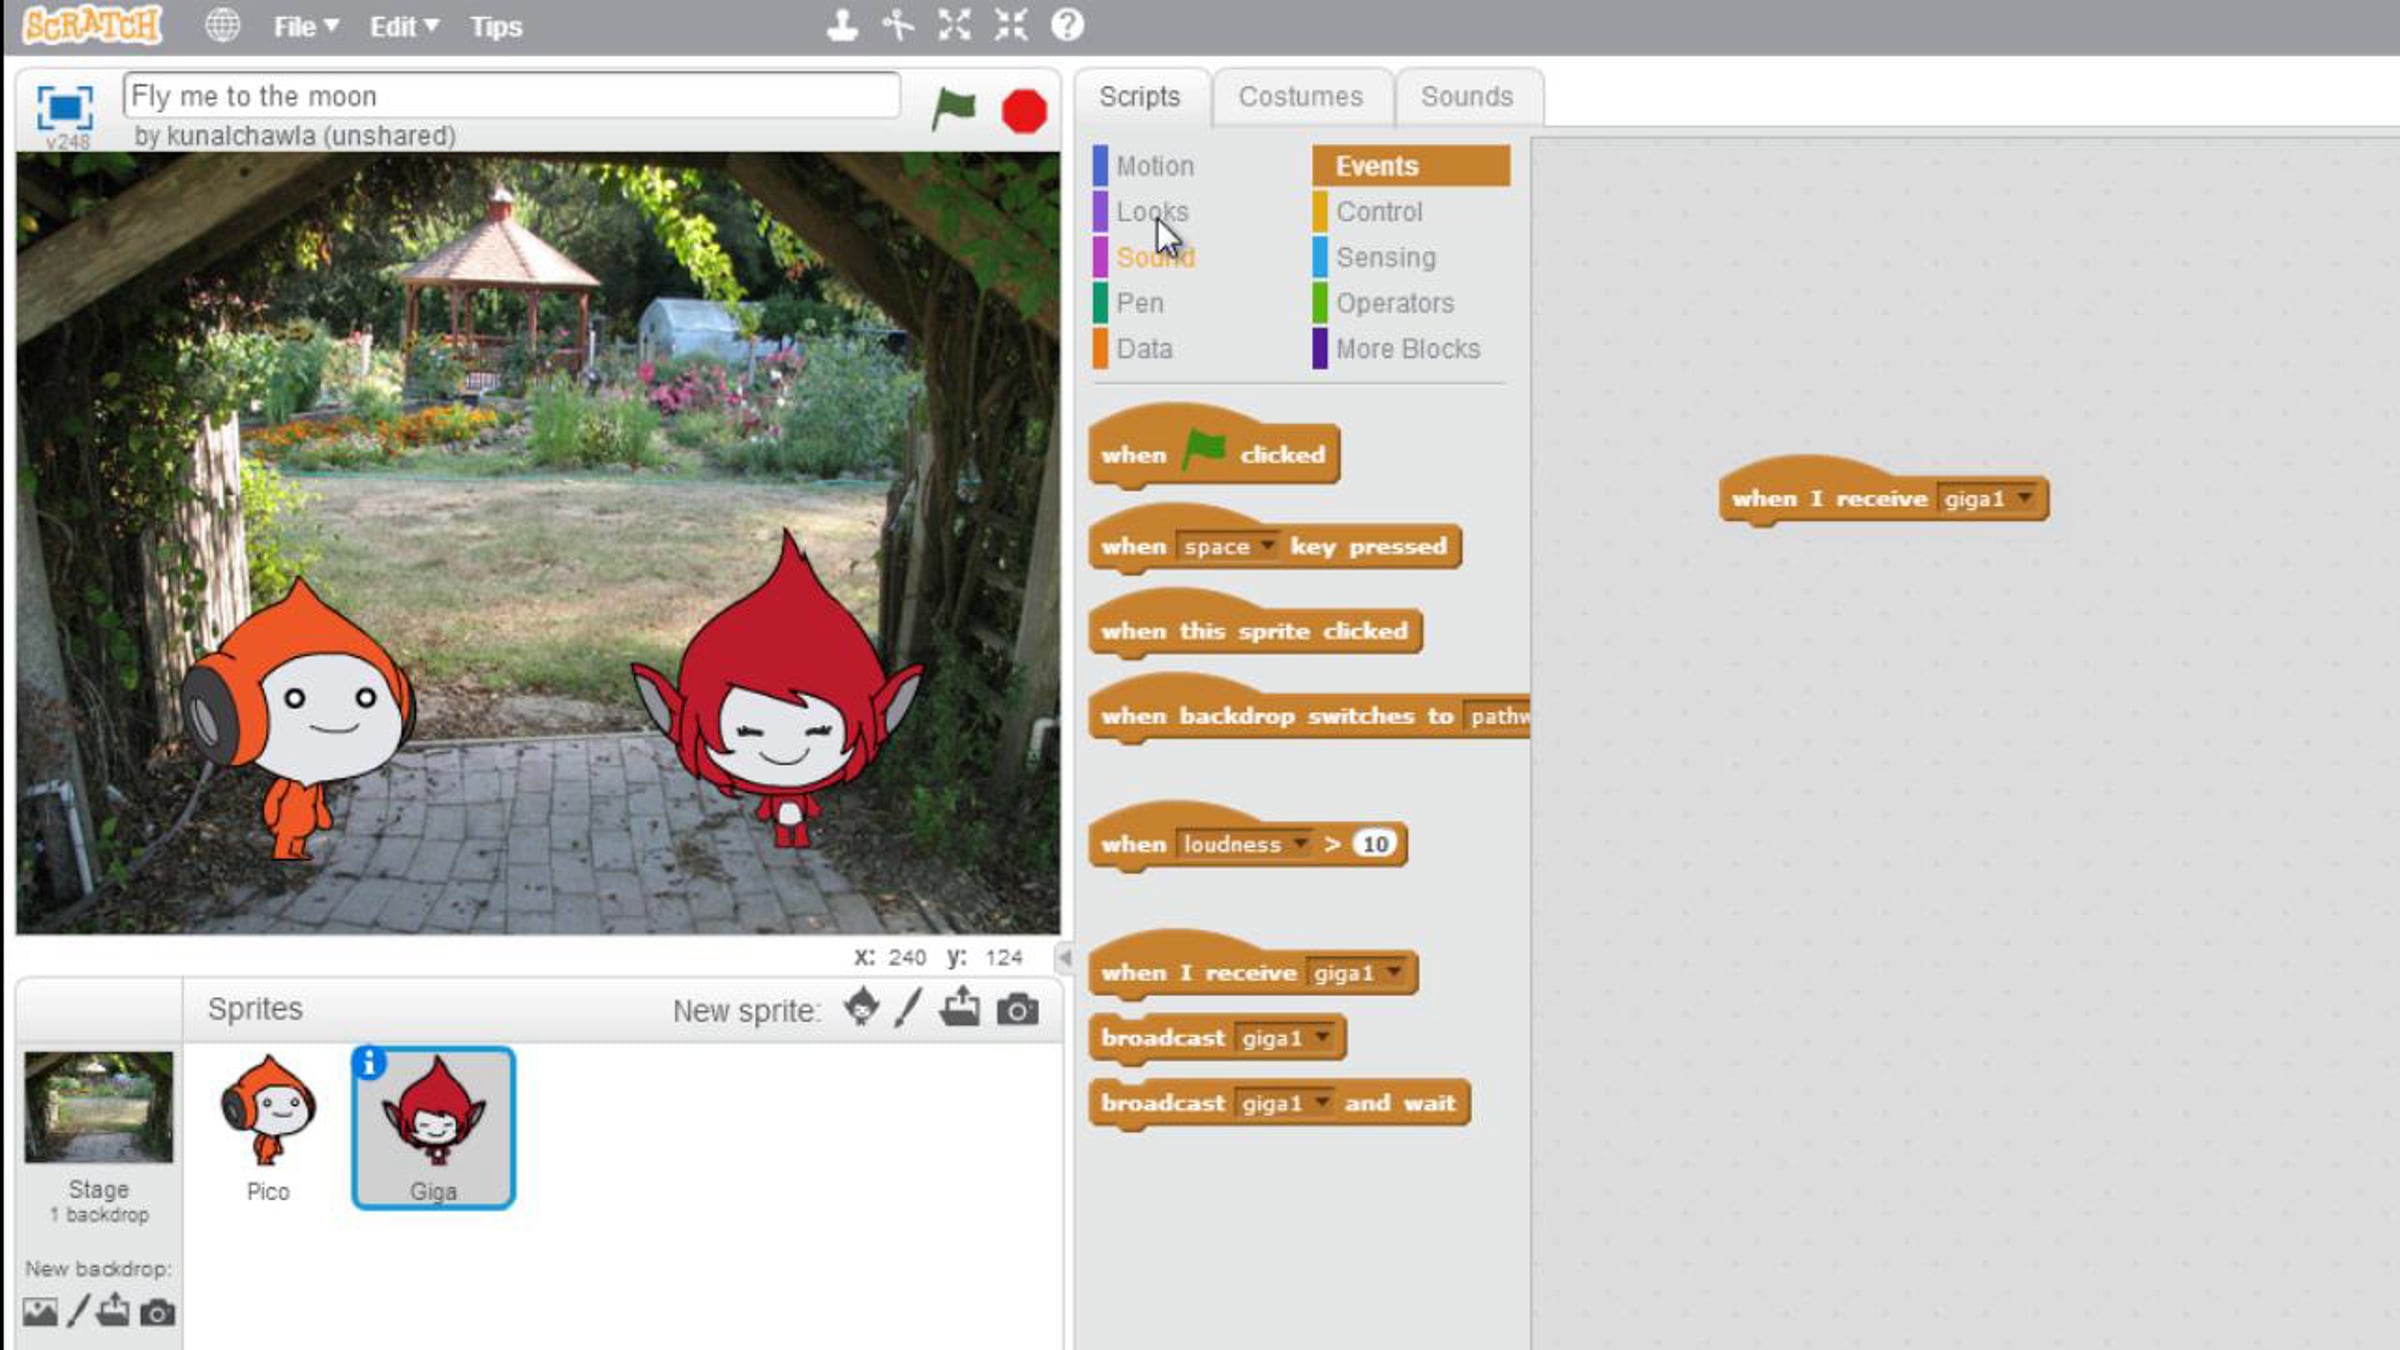Open the File menu
This screenshot has width=2400, height=1350.
306,27
